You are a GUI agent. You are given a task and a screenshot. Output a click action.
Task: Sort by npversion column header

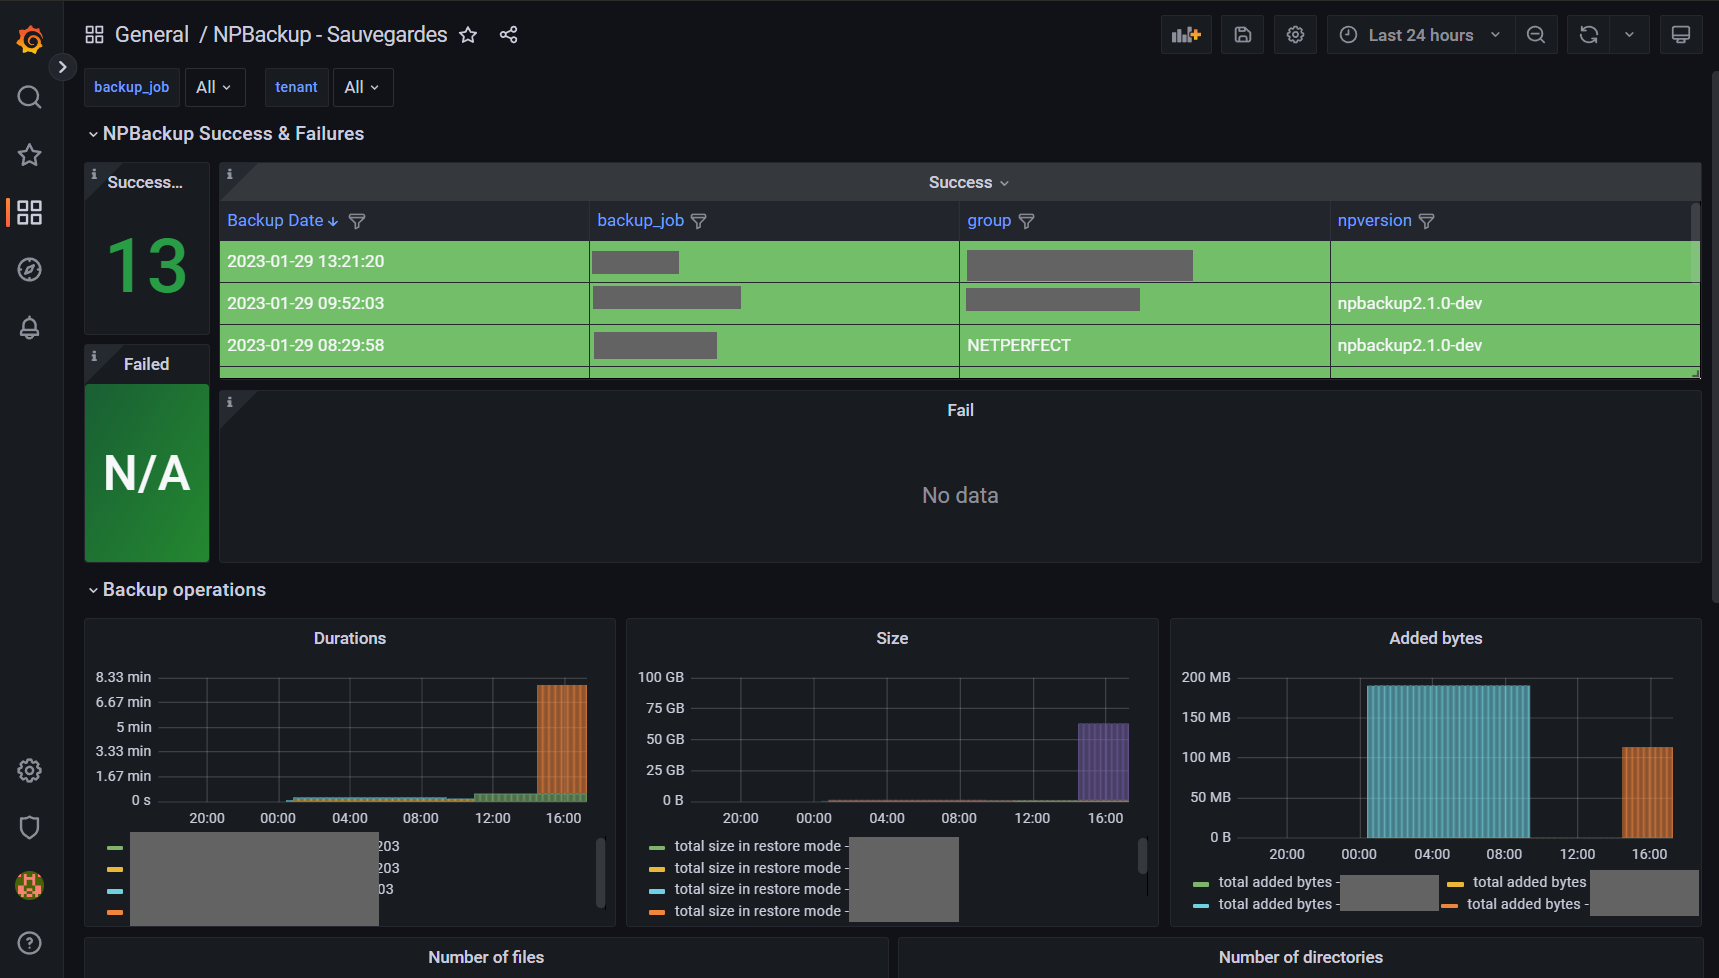point(1375,221)
